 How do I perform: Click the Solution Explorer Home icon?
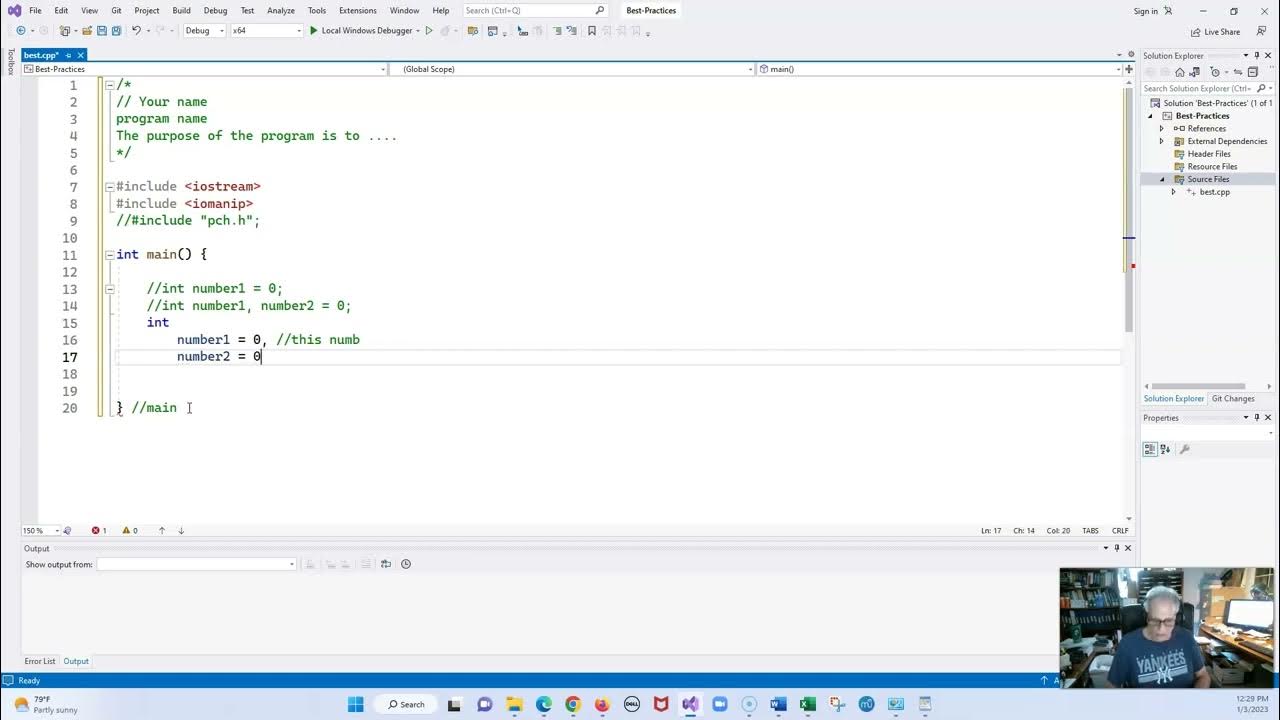click(x=1180, y=72)
